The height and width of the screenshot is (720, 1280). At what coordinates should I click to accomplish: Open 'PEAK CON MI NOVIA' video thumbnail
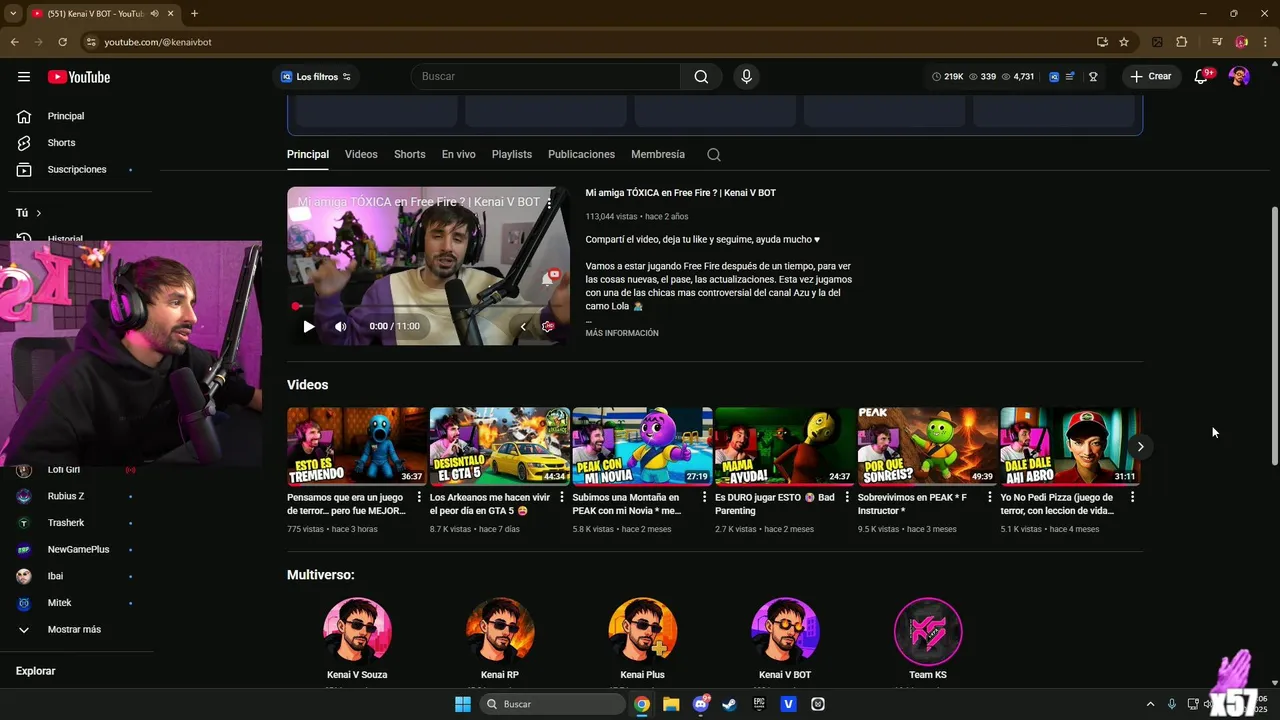642,446
